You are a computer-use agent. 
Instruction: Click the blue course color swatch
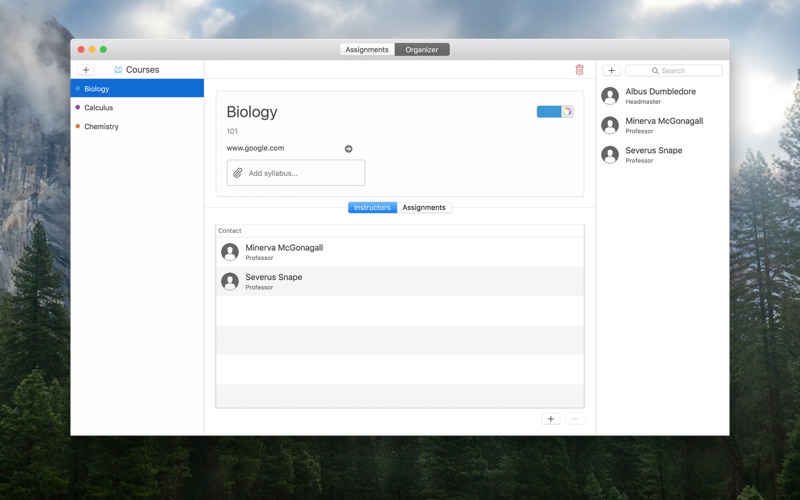coord(549,112)
